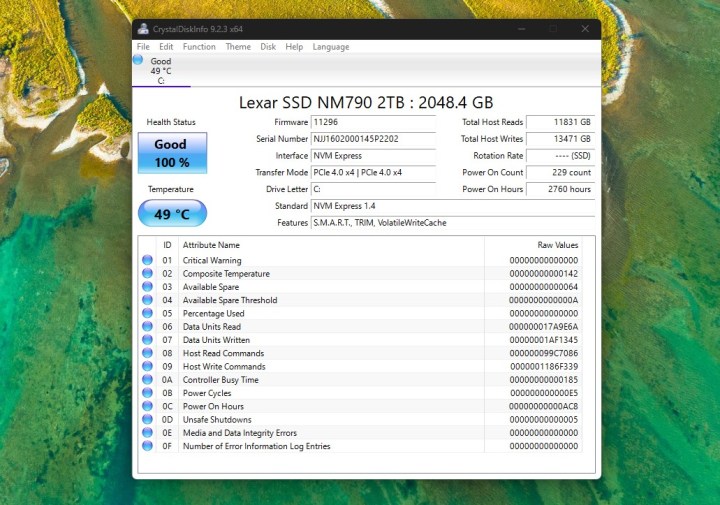Click the status orb beside Data Units Written
Viewport: 720px width, 505px height.
pyautogui.click(x=148, y=340)
